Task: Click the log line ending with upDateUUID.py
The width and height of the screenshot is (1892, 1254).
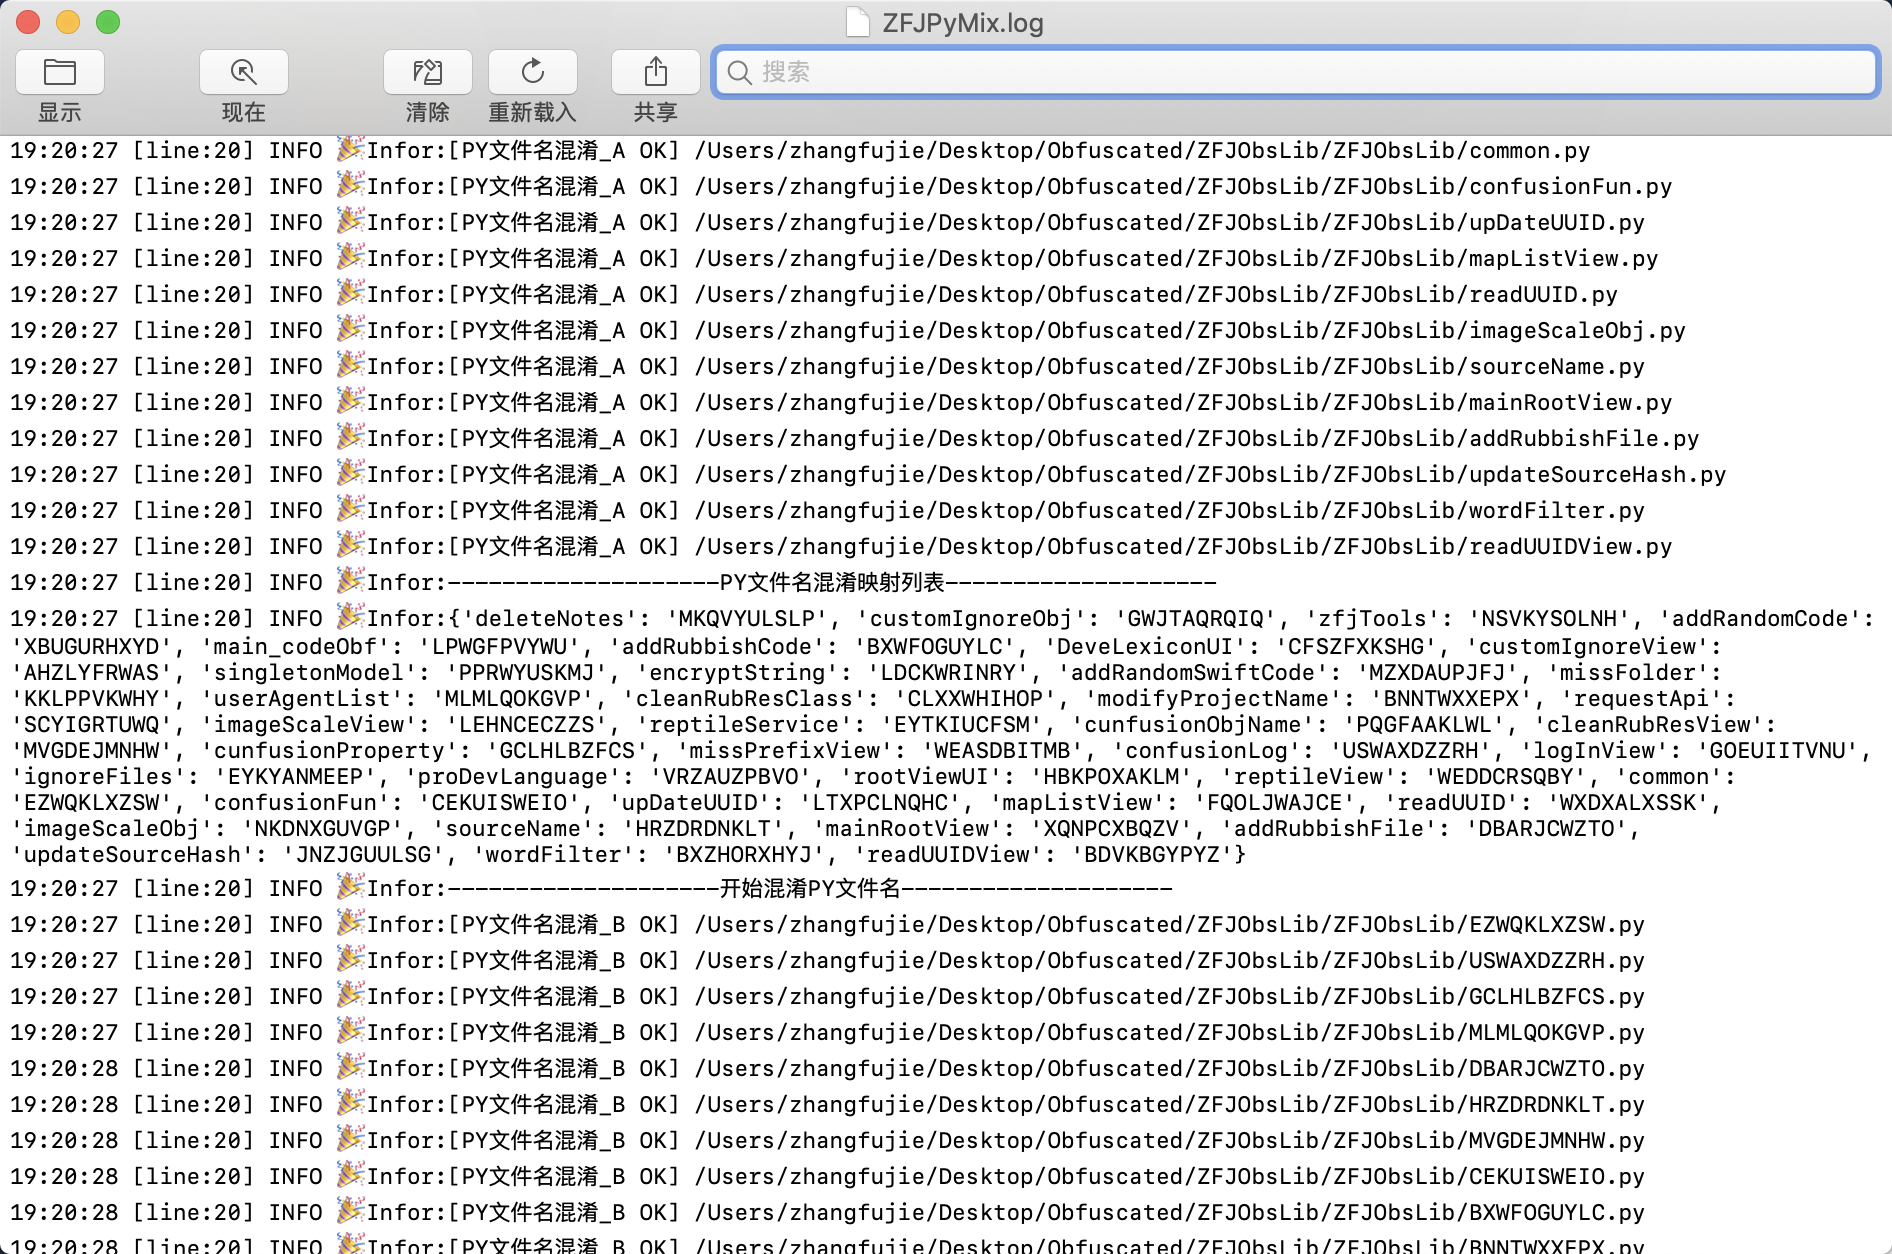Action: pos(827,223)
